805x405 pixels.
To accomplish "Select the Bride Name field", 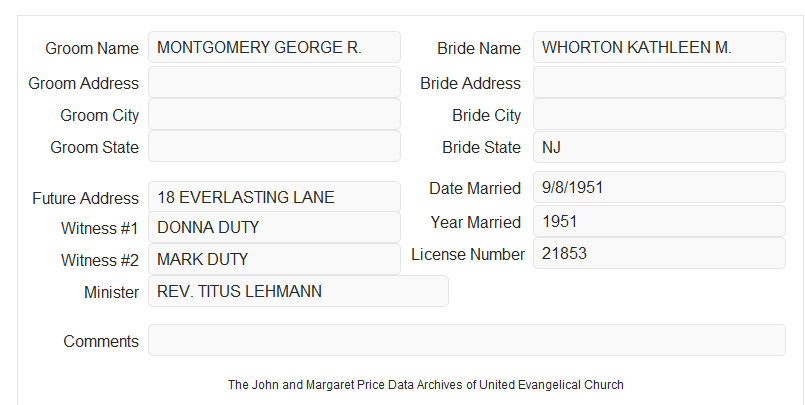I will click(x=659, y=47).
